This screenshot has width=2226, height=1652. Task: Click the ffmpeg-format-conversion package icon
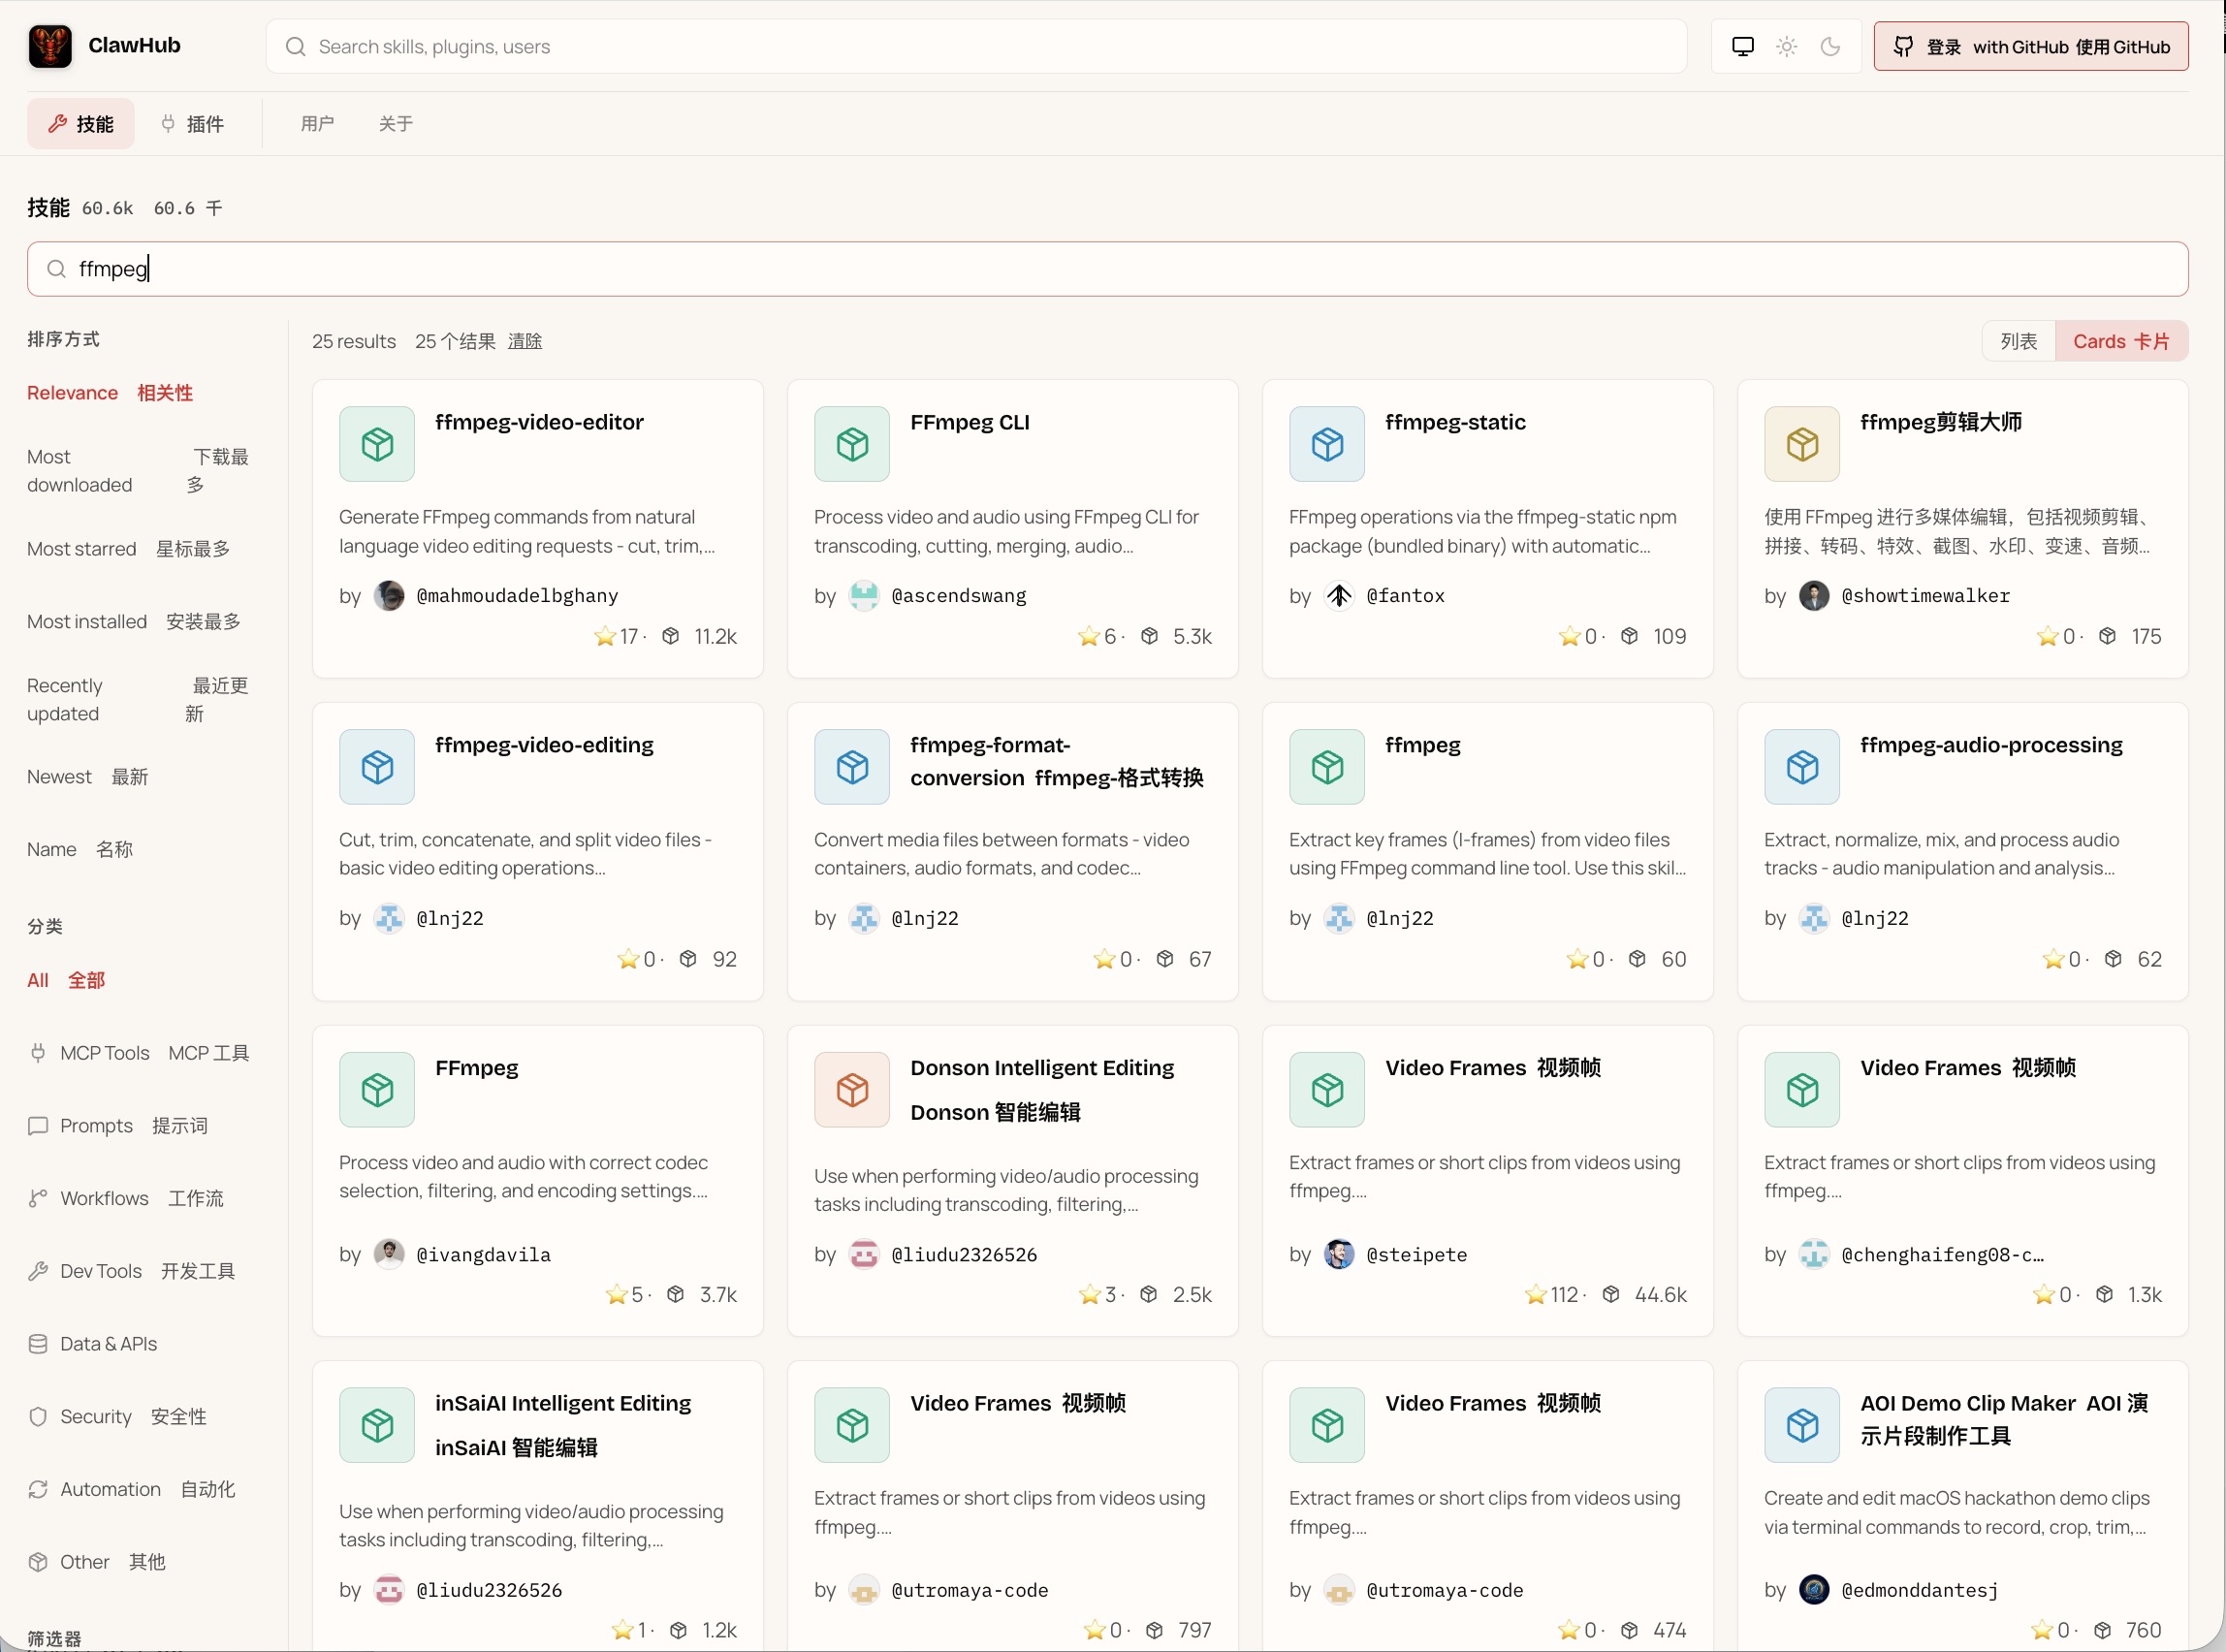point(852,767)
